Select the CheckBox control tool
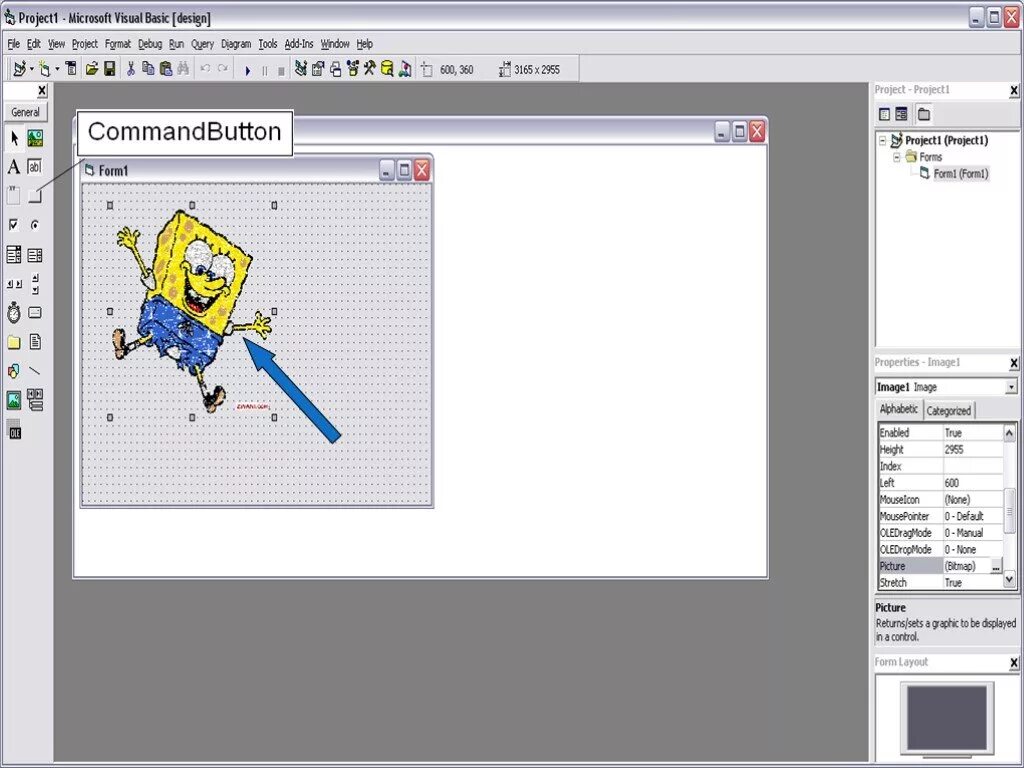Screen dimensions: 1024x768 [14, 225]
